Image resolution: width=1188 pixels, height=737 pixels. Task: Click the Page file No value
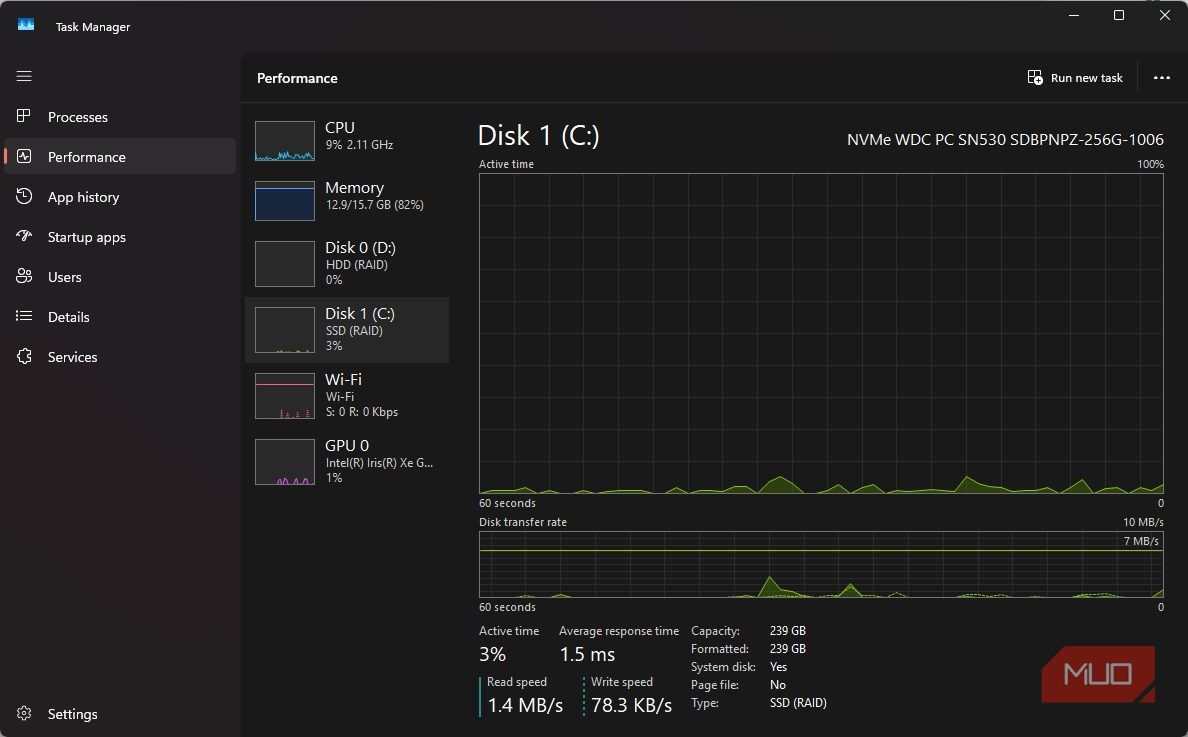(x=777, y=685)
